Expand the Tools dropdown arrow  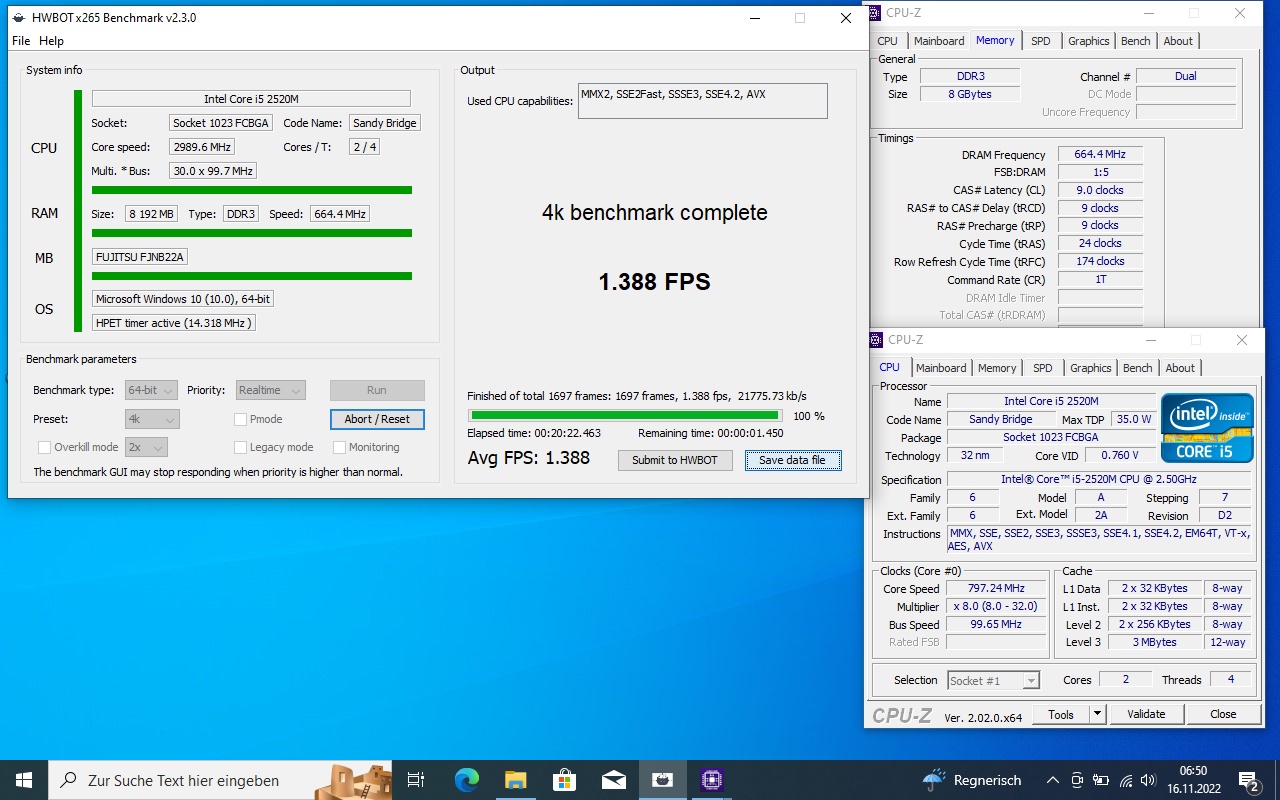(x=1097, y=714)
